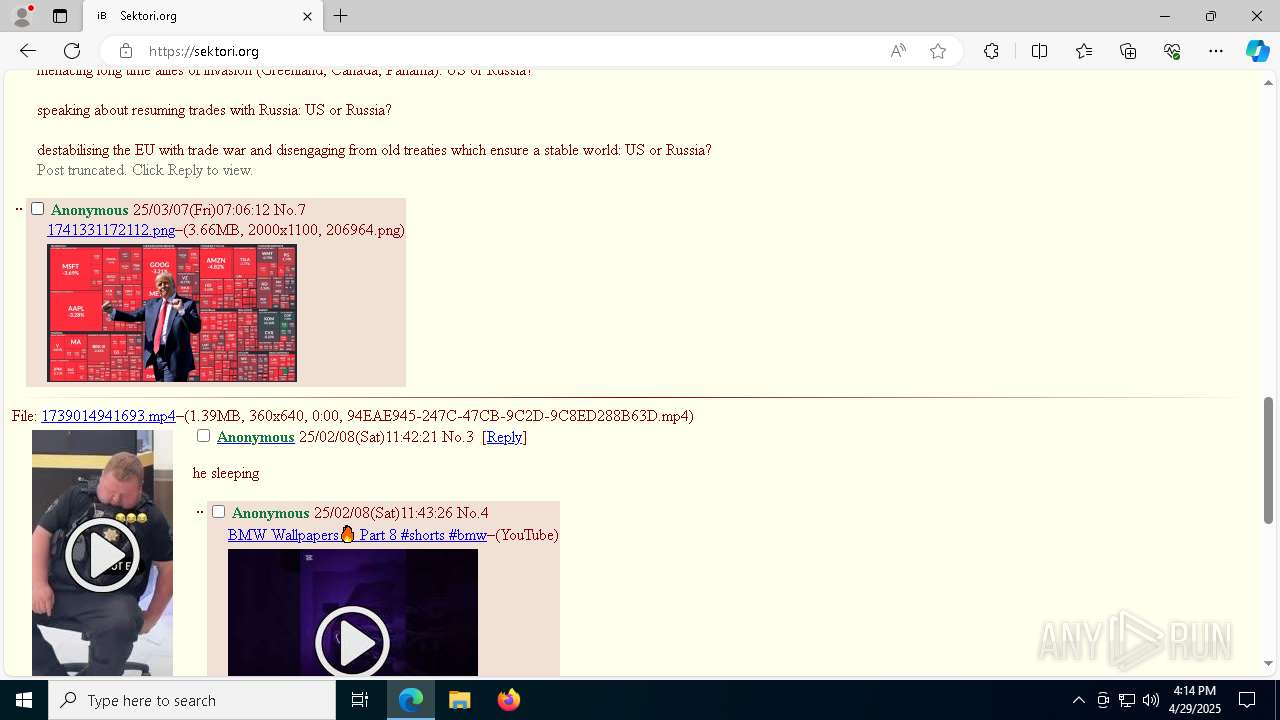Viewport: 1280px width, 720px height.
Task: Open Windows Start menu
Action: [x=24, y=700]
